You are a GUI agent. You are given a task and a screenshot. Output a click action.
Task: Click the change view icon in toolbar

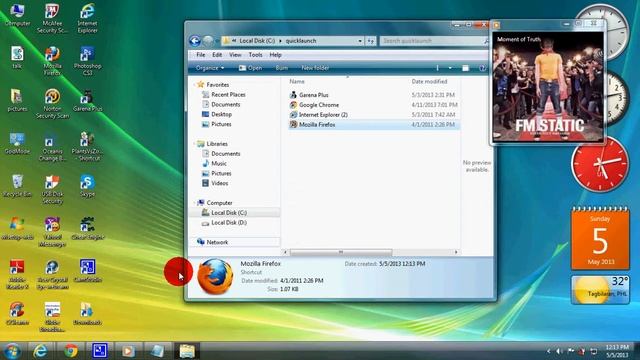point(438,68)
